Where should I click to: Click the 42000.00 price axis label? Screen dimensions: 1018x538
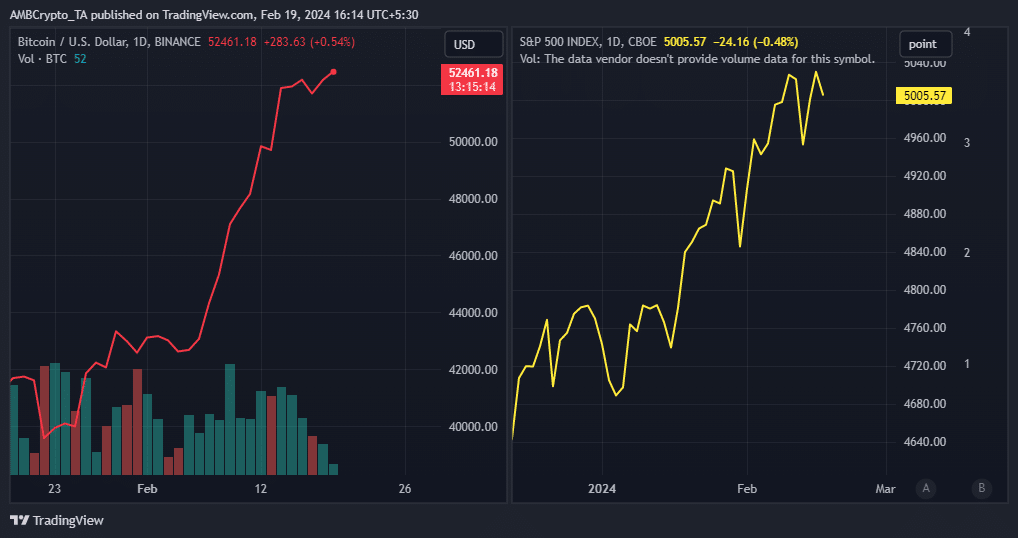coord(473,370)
